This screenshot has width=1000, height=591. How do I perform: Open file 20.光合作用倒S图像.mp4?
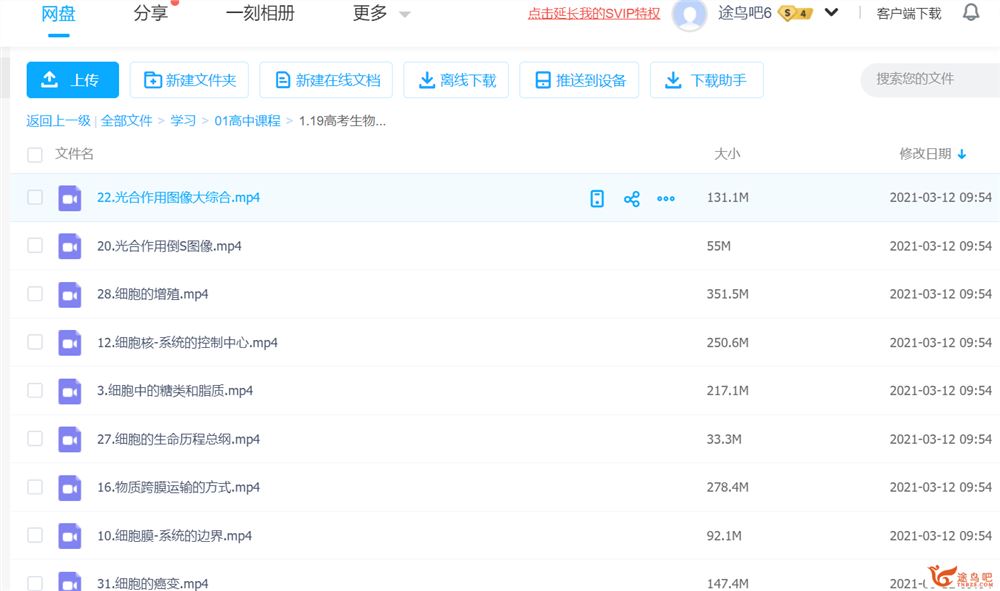point(169,246)
